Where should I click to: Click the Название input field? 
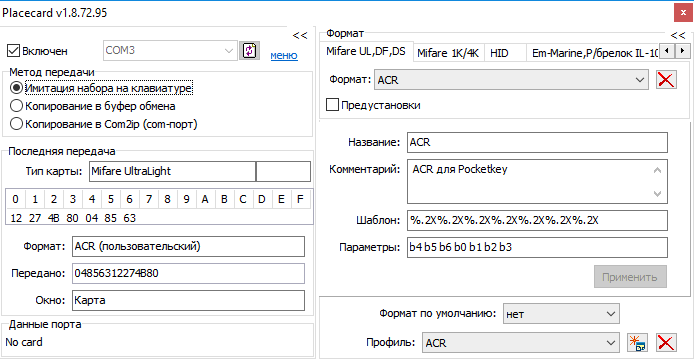(x=537, y=142)
